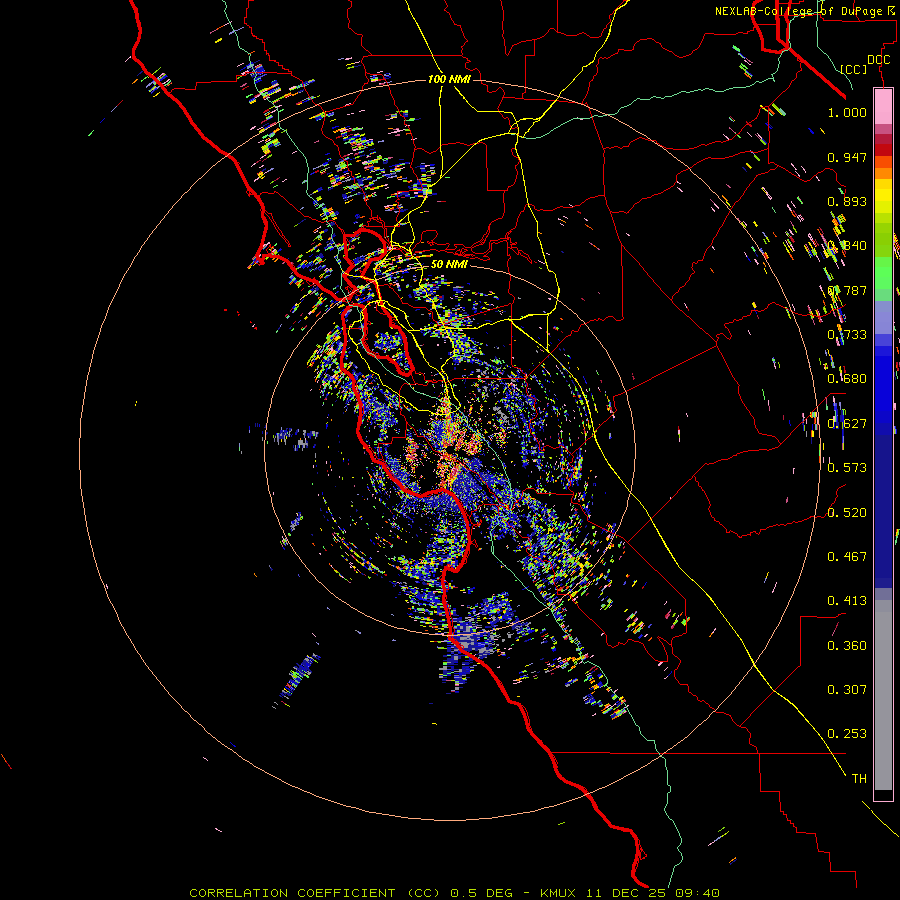Click the pink band beside 1.000 on color bar

click(883, 107)
